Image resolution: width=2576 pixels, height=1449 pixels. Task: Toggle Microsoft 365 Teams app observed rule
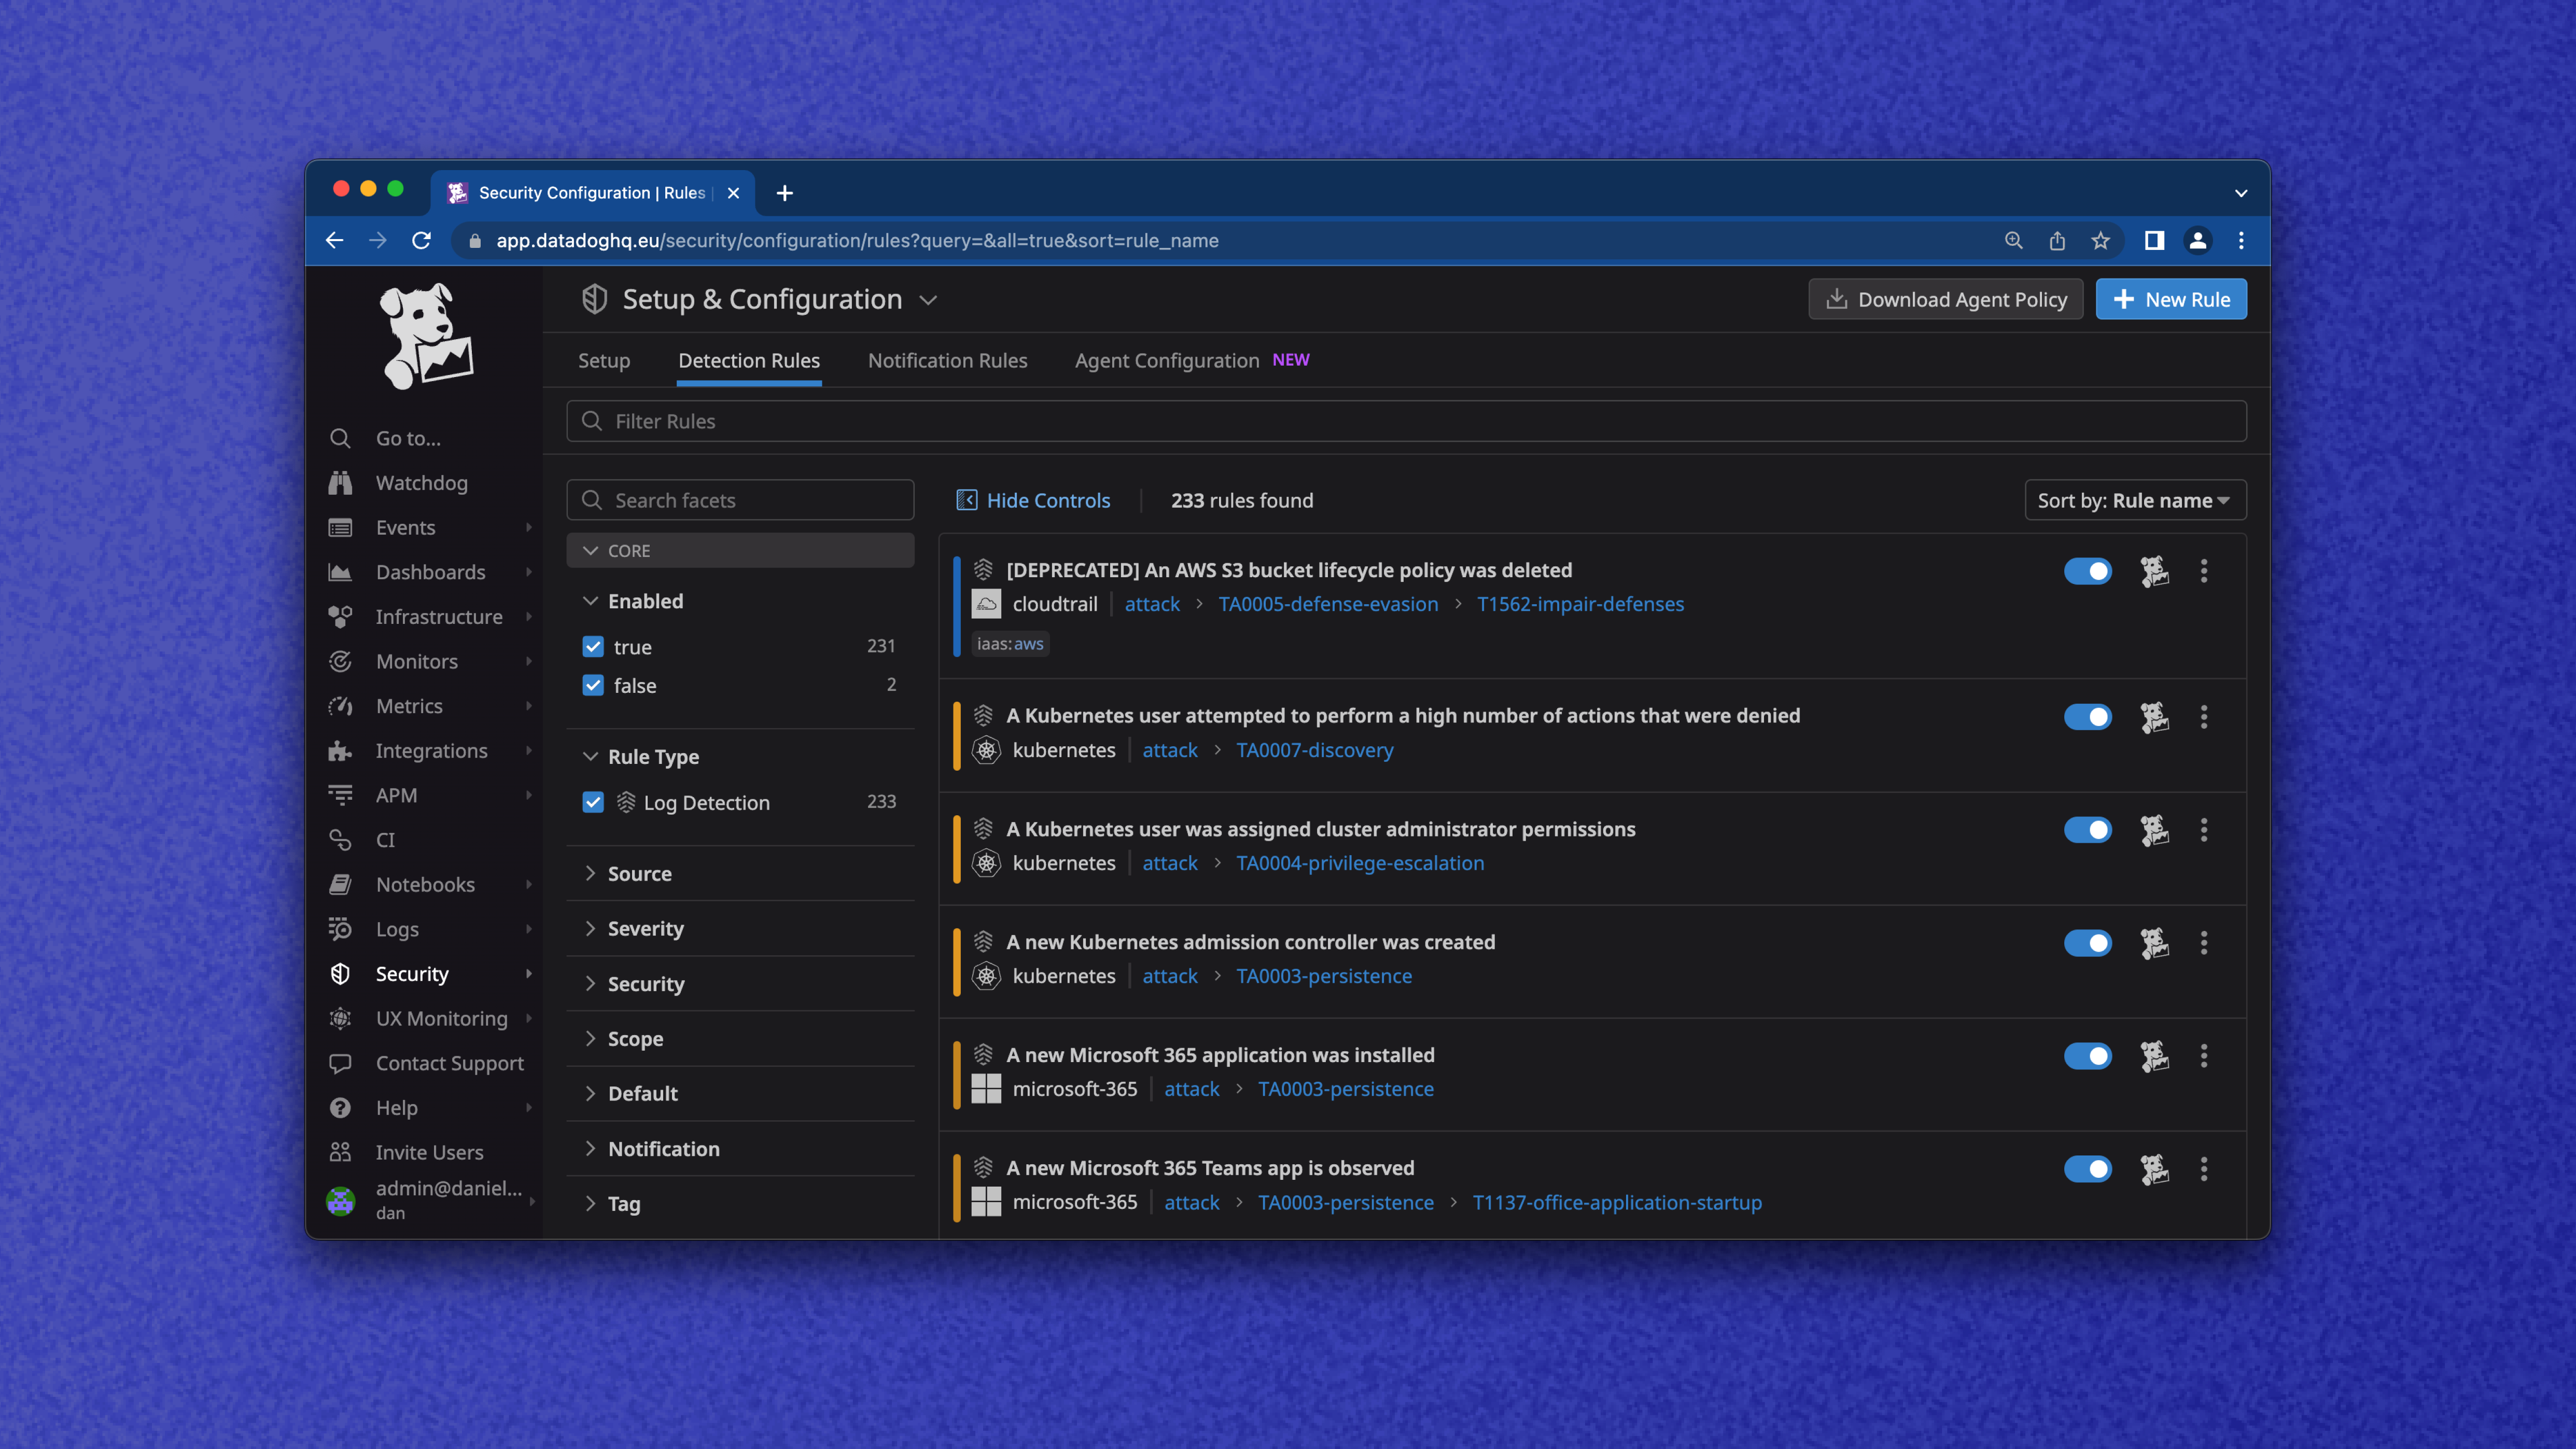(2088, 1169)
